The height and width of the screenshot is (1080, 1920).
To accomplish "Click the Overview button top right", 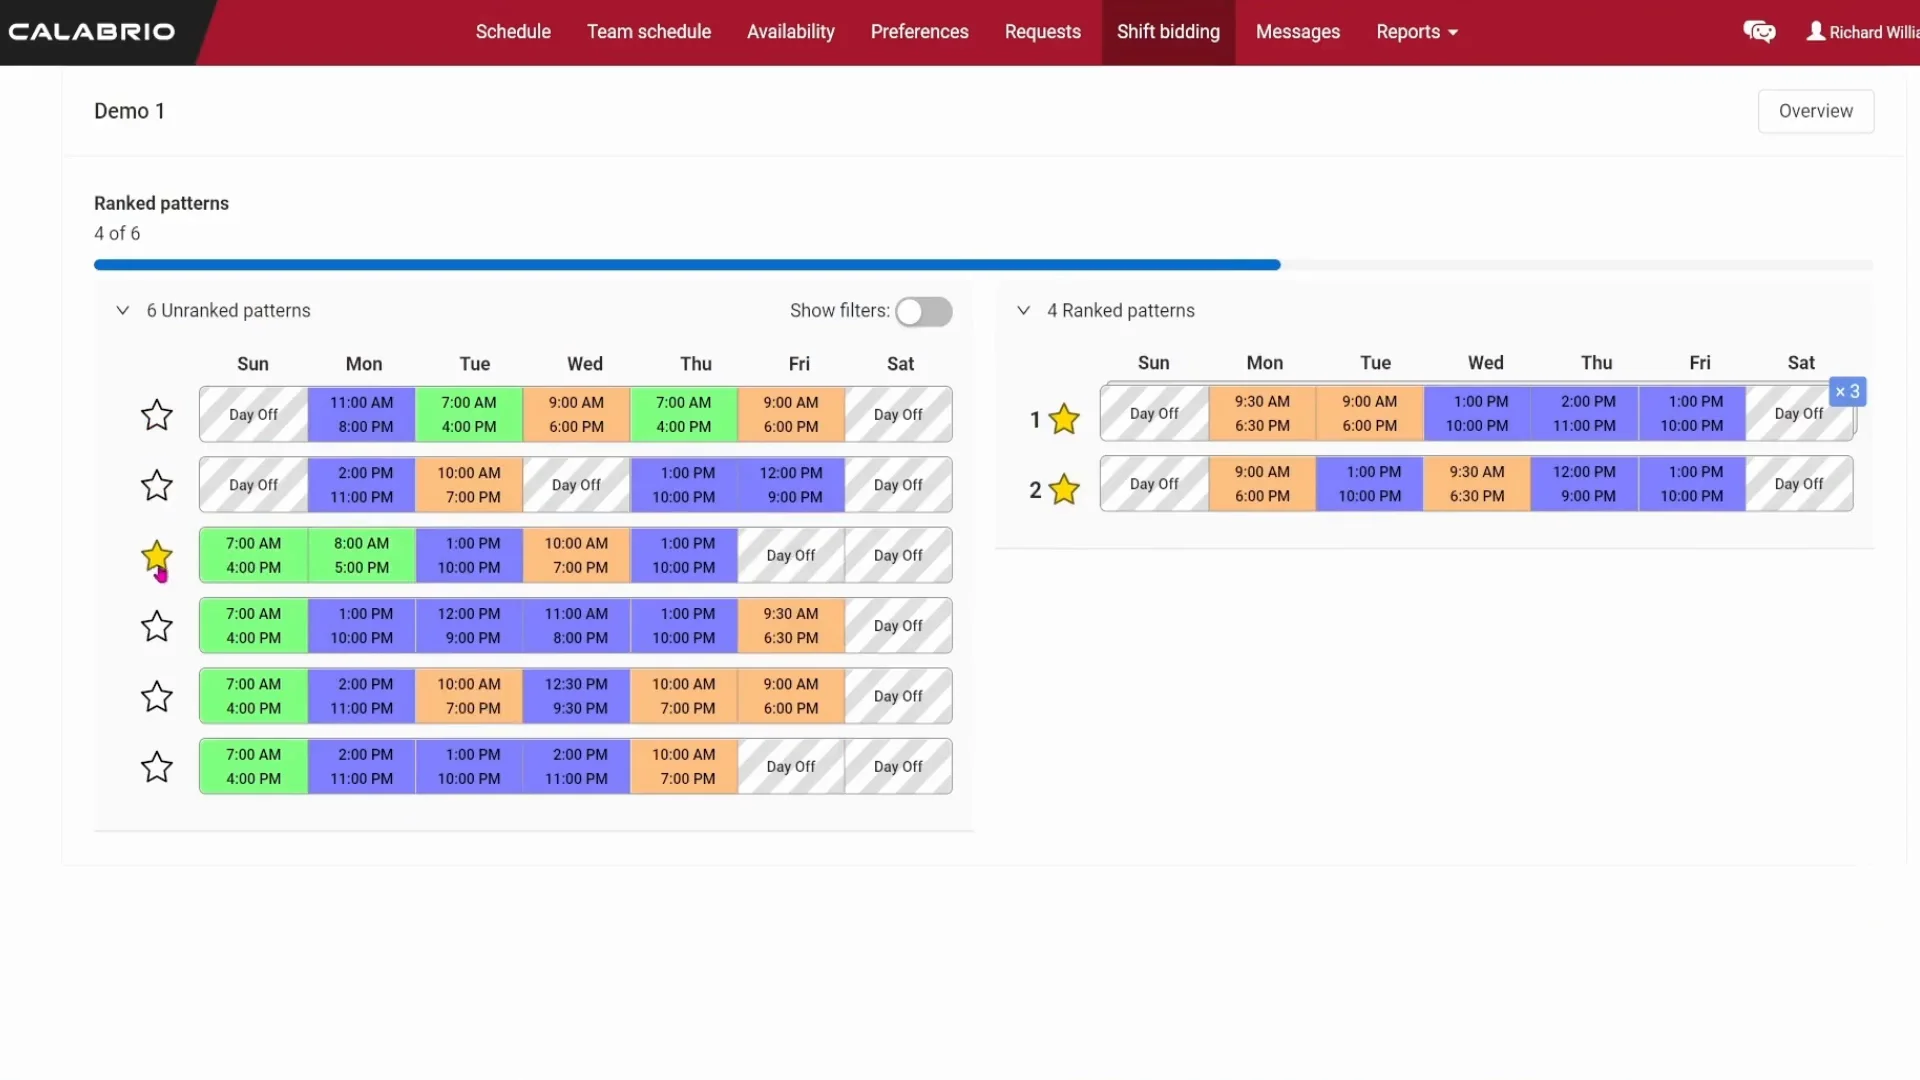I will pyautogui.click(x=1816, y=111).
